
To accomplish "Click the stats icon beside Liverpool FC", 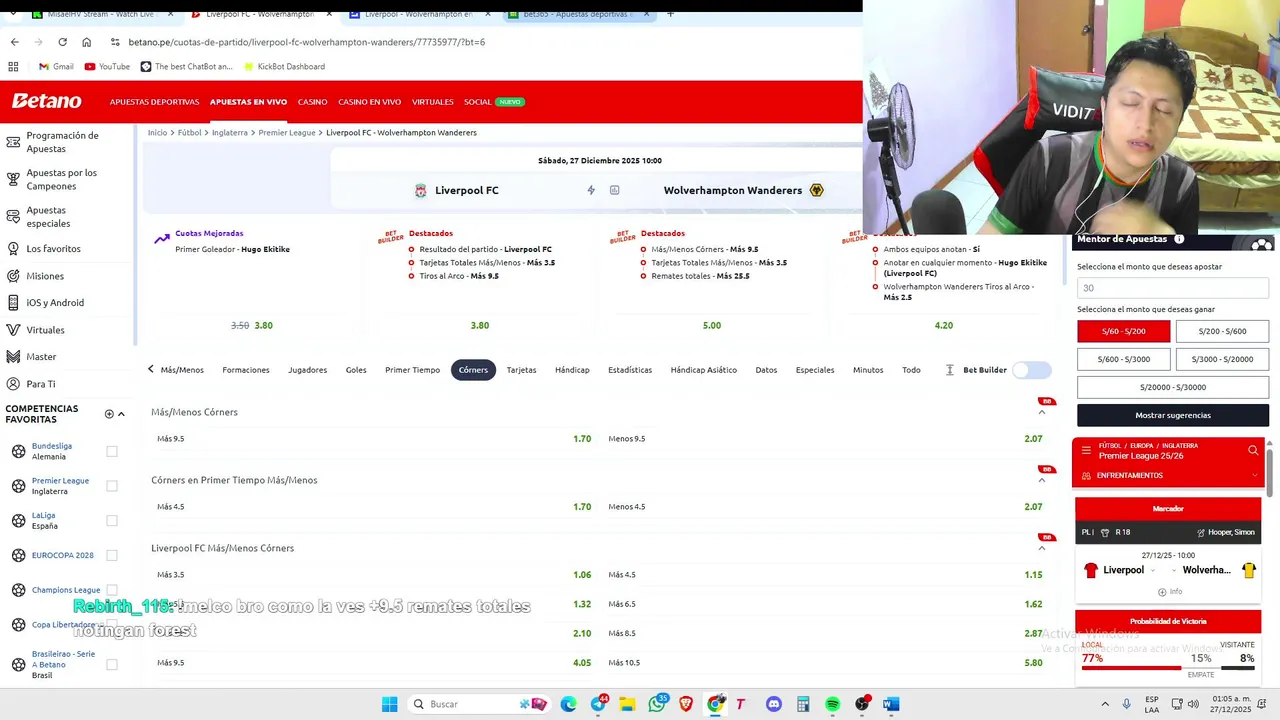I will 614,190.
